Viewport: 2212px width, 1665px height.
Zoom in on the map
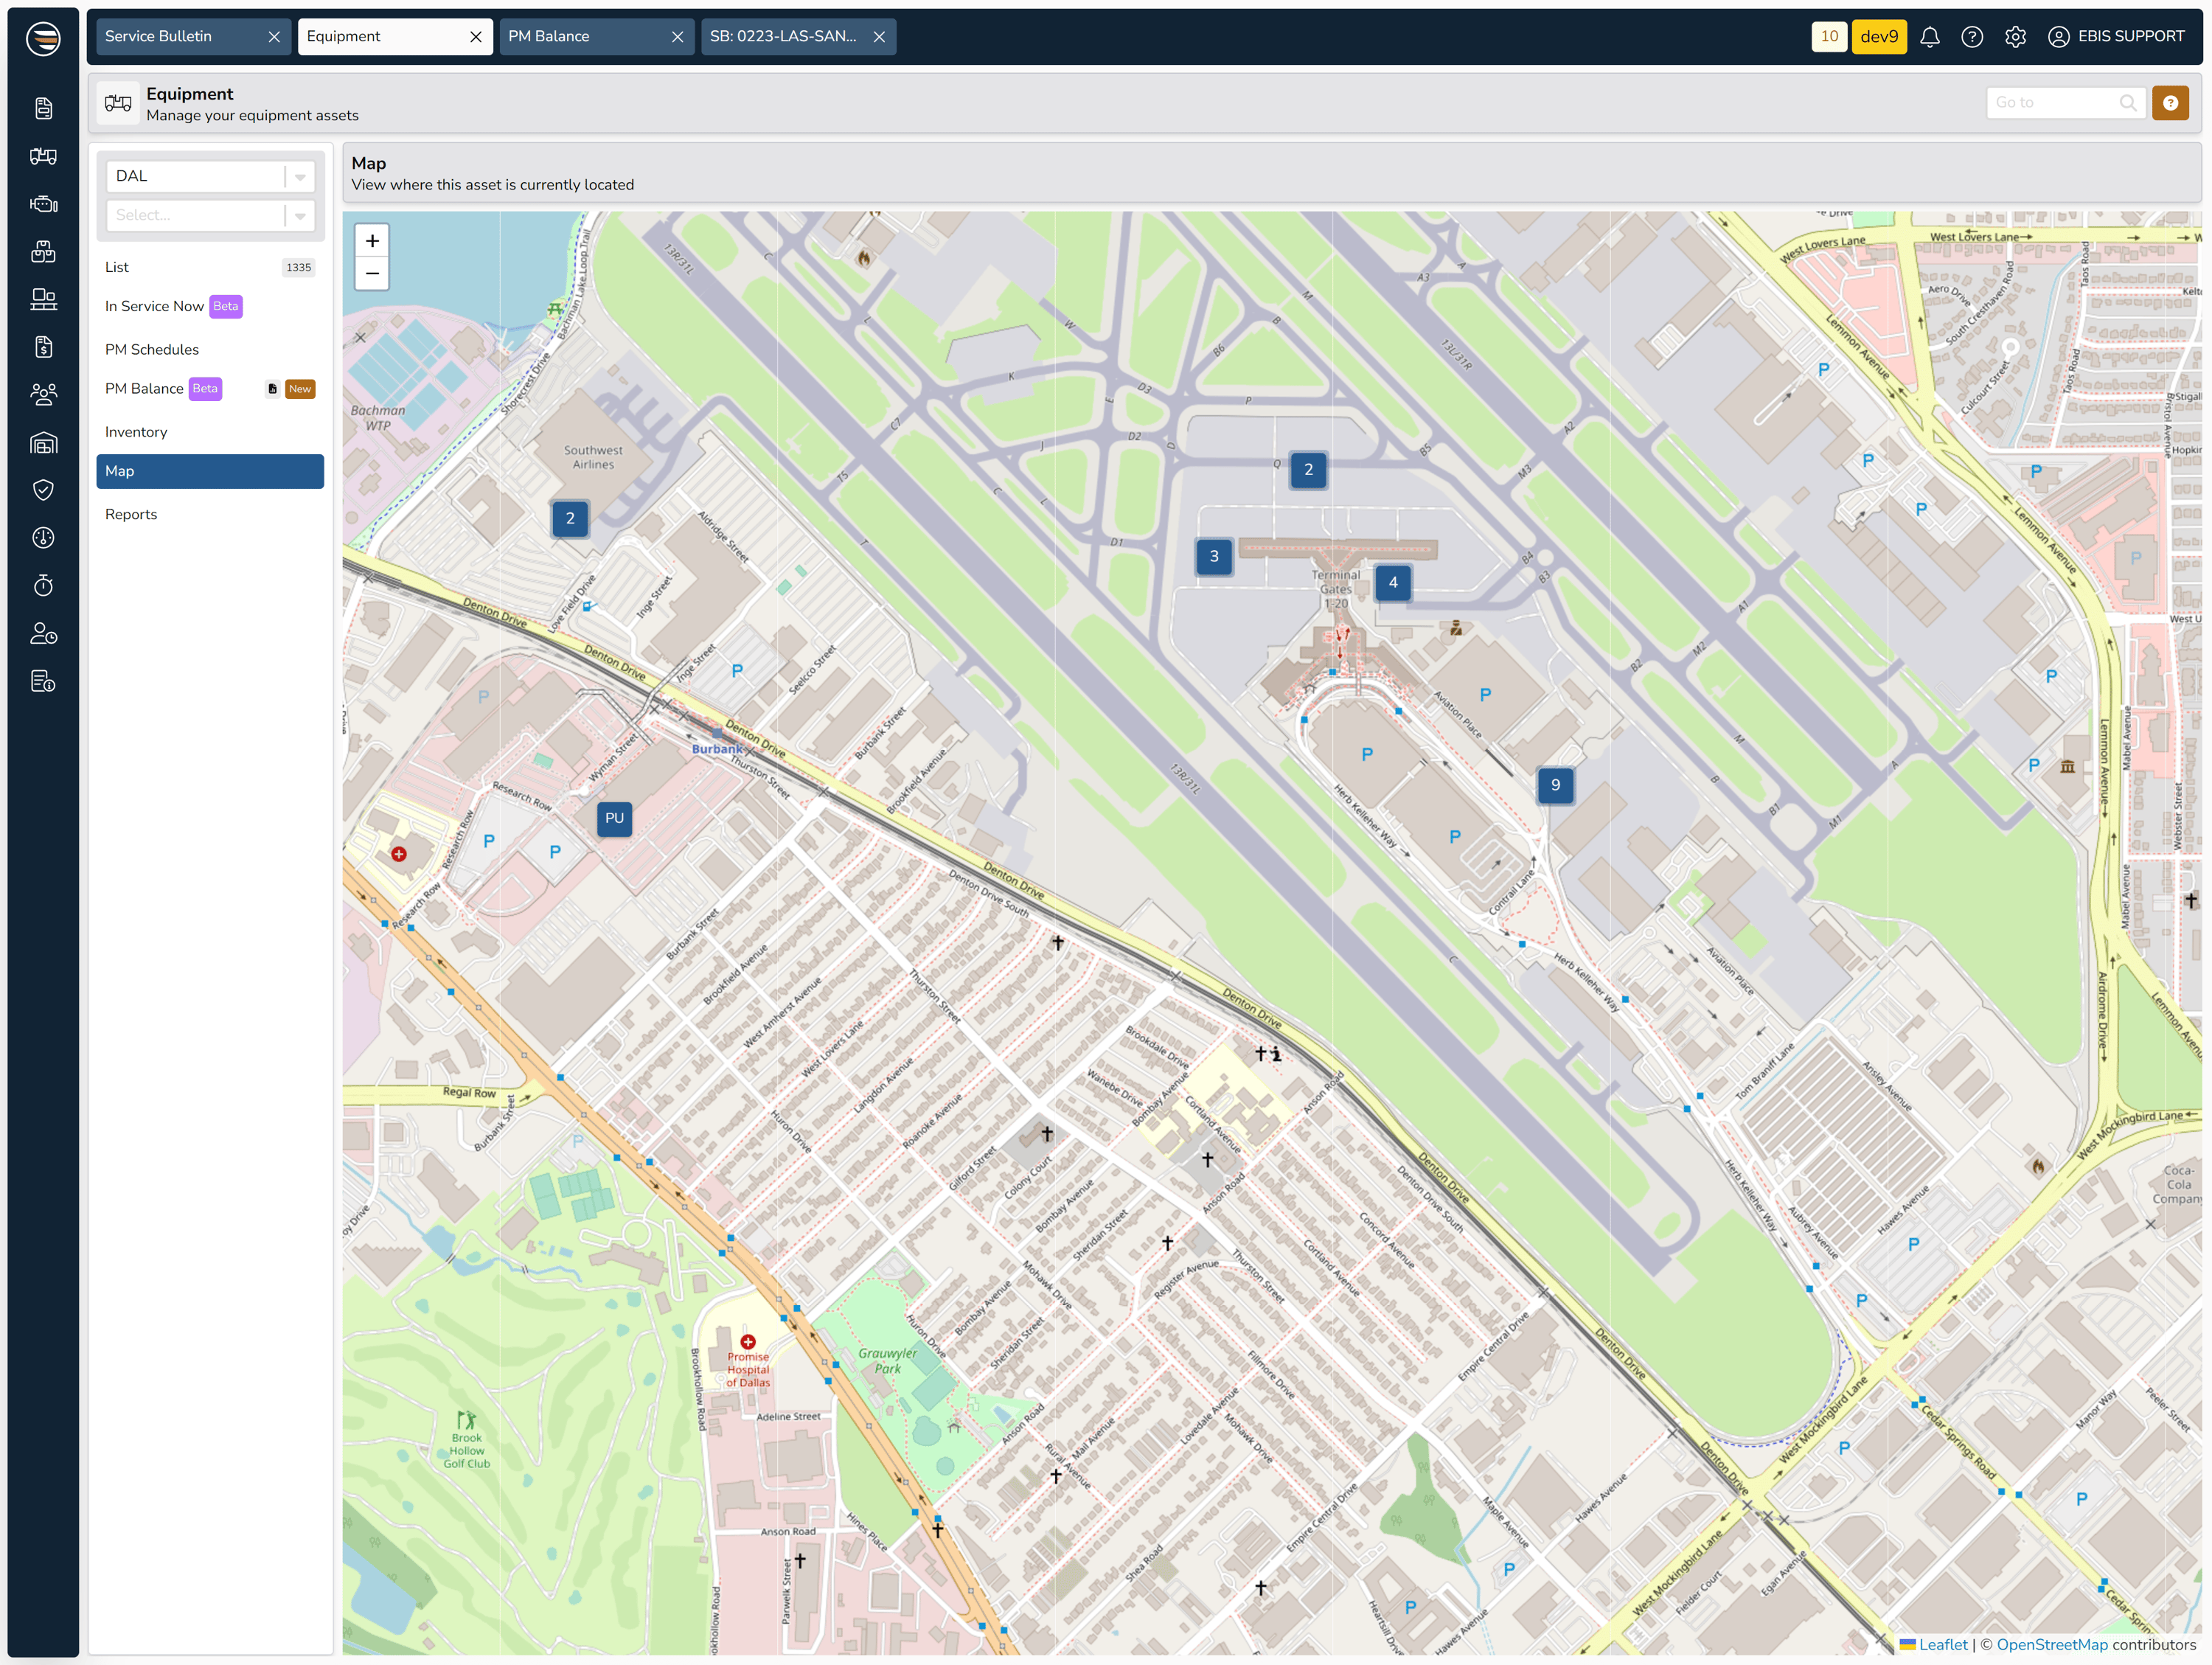click(x=372, y=241)
